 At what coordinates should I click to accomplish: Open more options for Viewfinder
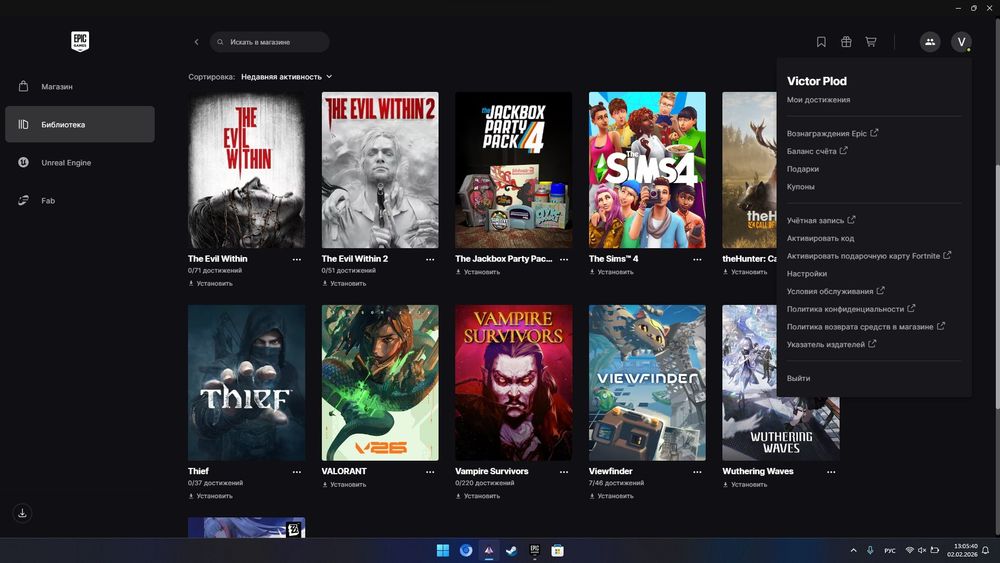click(x=698, y=472)
